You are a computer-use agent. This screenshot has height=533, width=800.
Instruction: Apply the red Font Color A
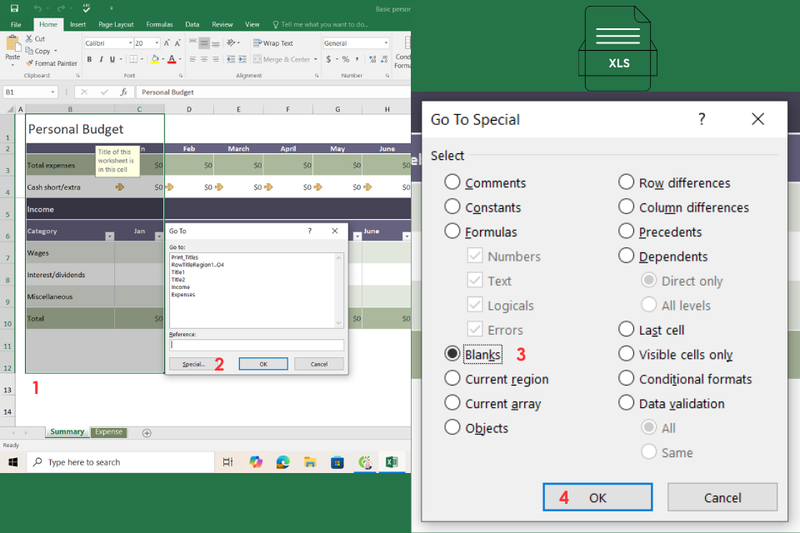coord(172,60)
